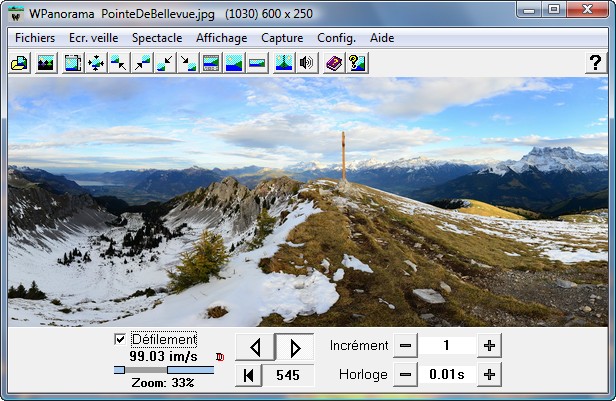Click the Zoom slider bar
Screen dimensions: 616x401
click(x=164, y=370)
